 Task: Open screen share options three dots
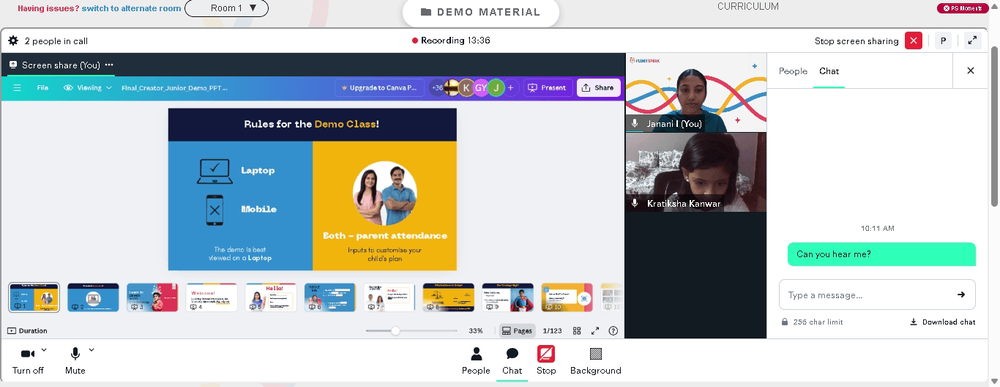[109, 65]
